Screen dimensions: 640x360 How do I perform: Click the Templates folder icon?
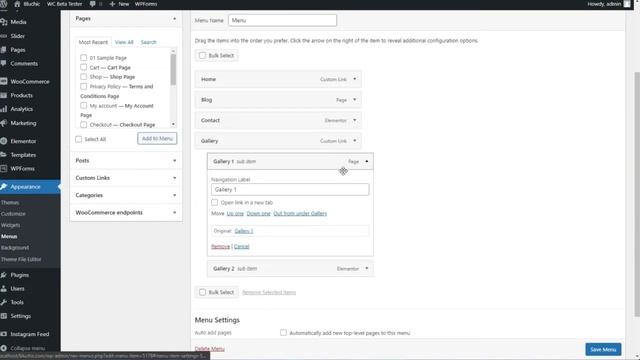(4, 155)
